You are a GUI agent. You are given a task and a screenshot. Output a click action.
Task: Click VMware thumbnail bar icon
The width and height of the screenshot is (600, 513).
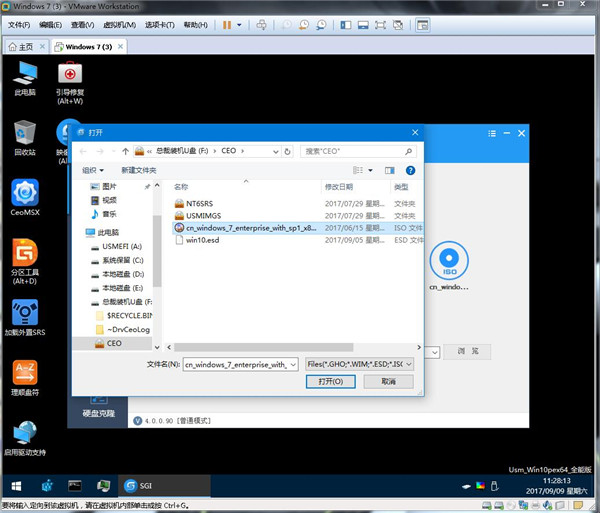[363, 25]
